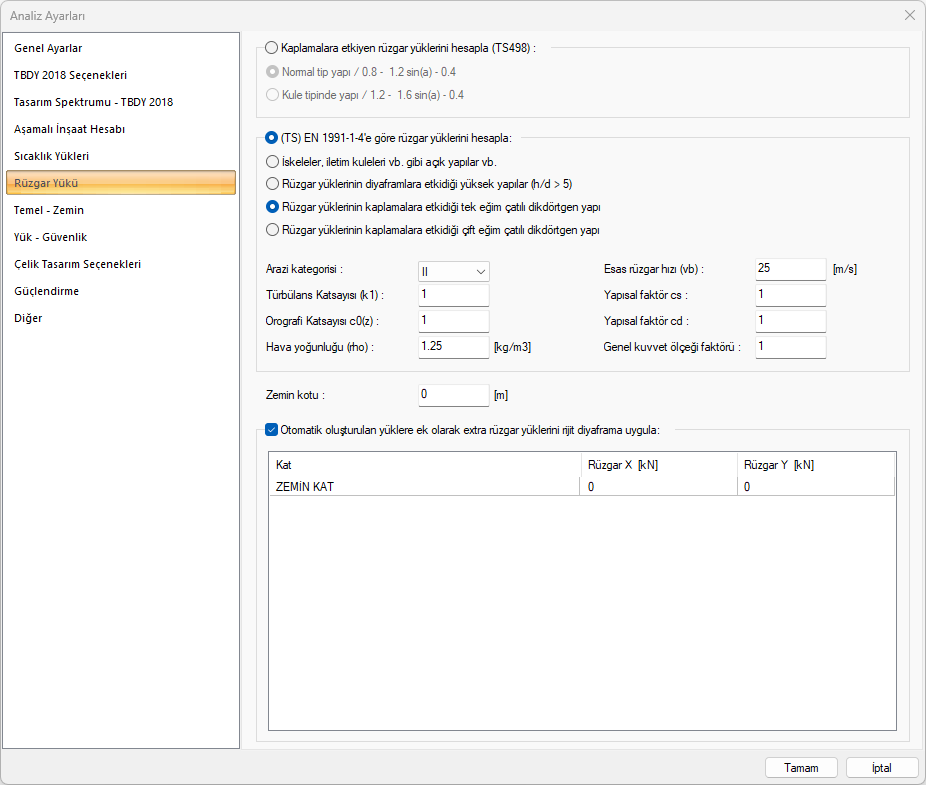Select Rüzgar X cell for ZEMİN KAT

click(658, 487)
